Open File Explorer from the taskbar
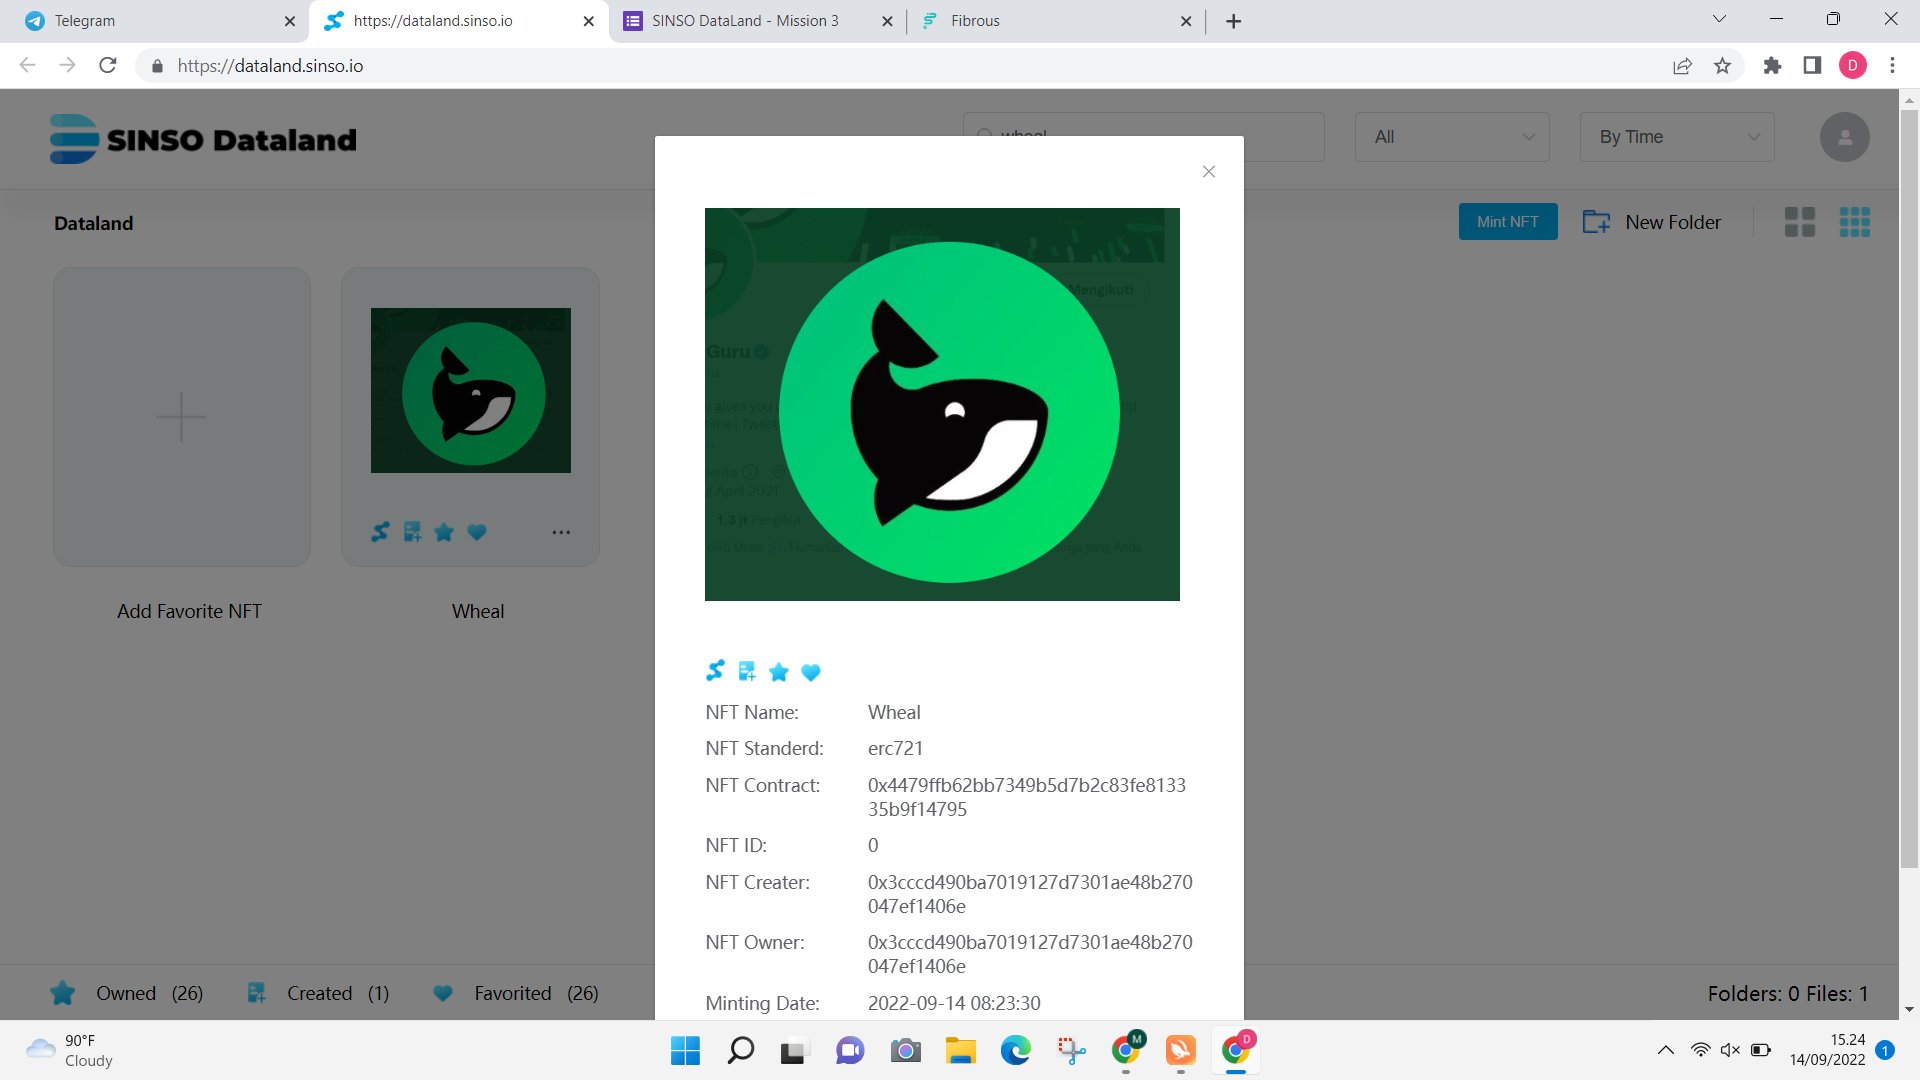1920x1080 pixels. [960, 1051]
